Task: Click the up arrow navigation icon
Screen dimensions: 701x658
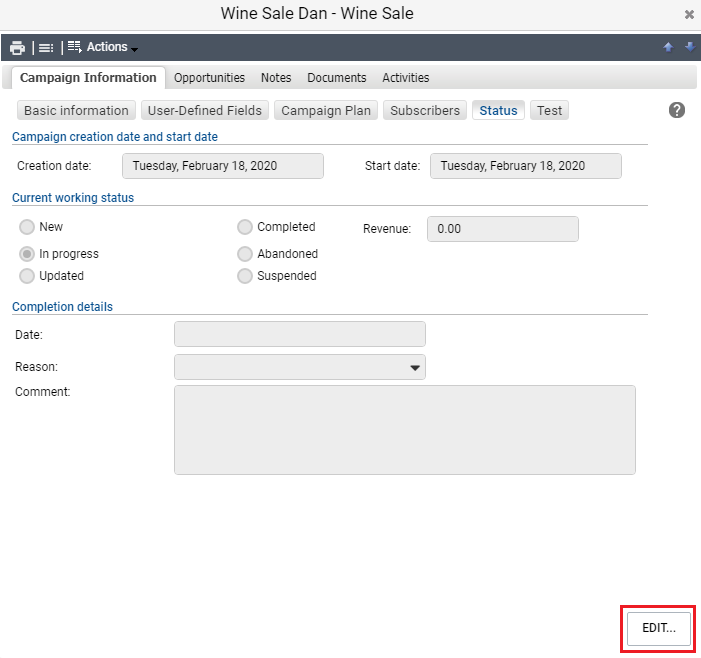Action: coord(668,47)
